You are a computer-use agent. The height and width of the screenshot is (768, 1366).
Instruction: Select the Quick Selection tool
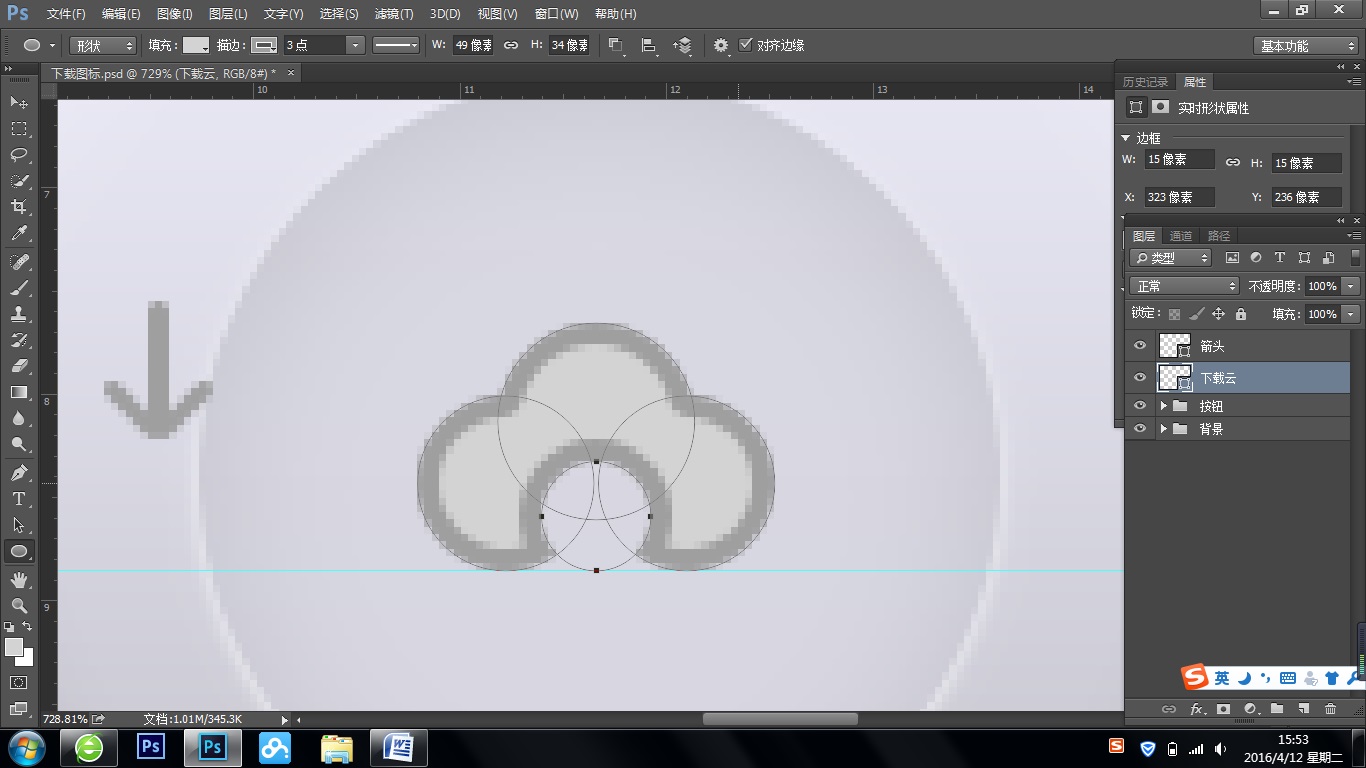(19, 181)
